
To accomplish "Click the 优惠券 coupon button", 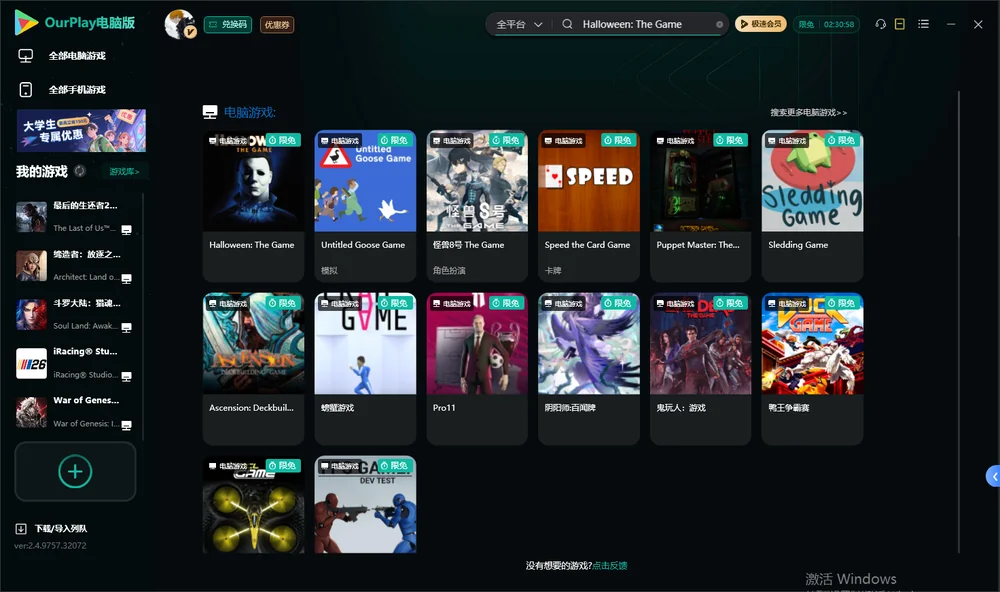I will click(277, 24).
